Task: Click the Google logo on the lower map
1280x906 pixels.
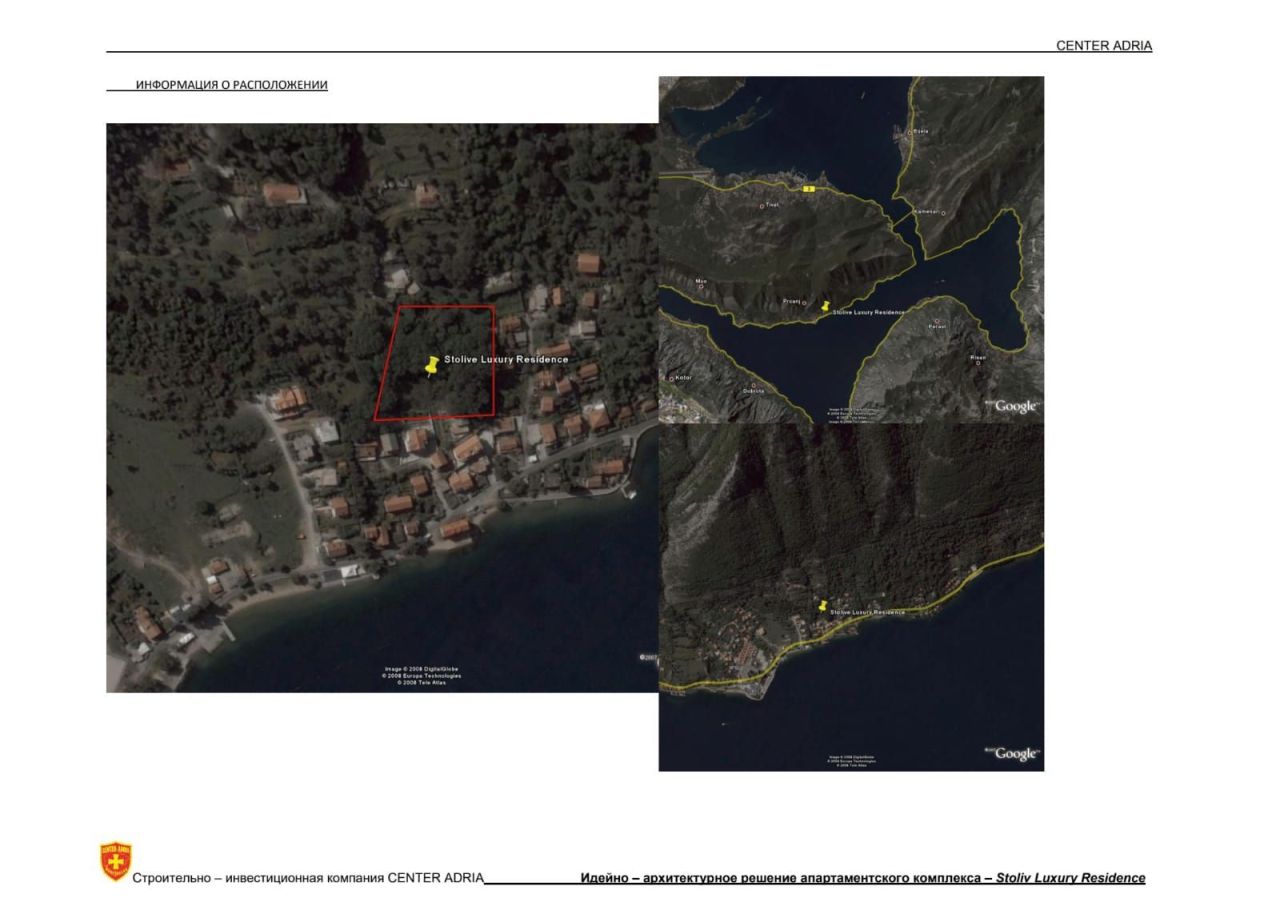Action: click(x=1013, y=753)
